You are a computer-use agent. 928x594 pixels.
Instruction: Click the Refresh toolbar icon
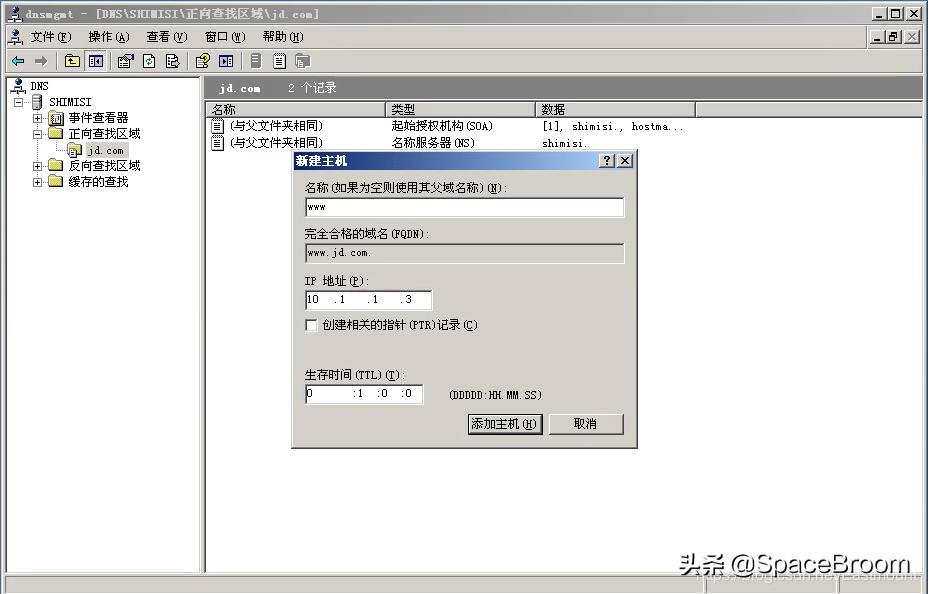click(x=147, y=60)
